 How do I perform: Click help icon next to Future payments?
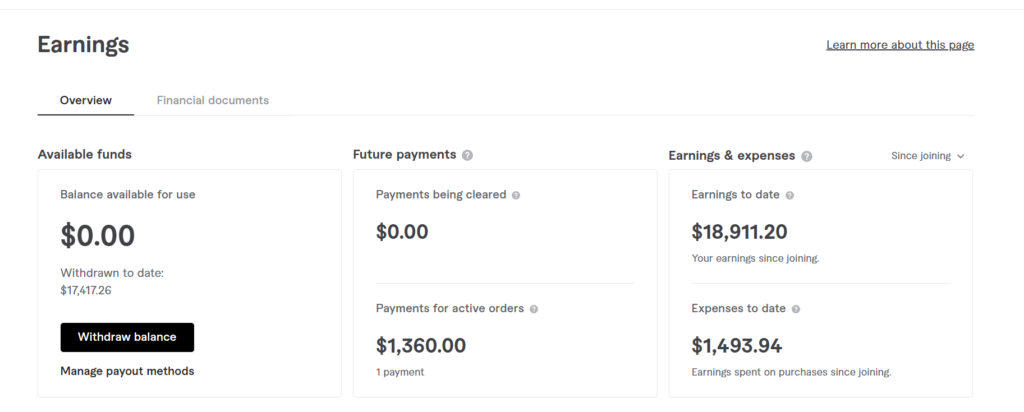click(468, 155)
